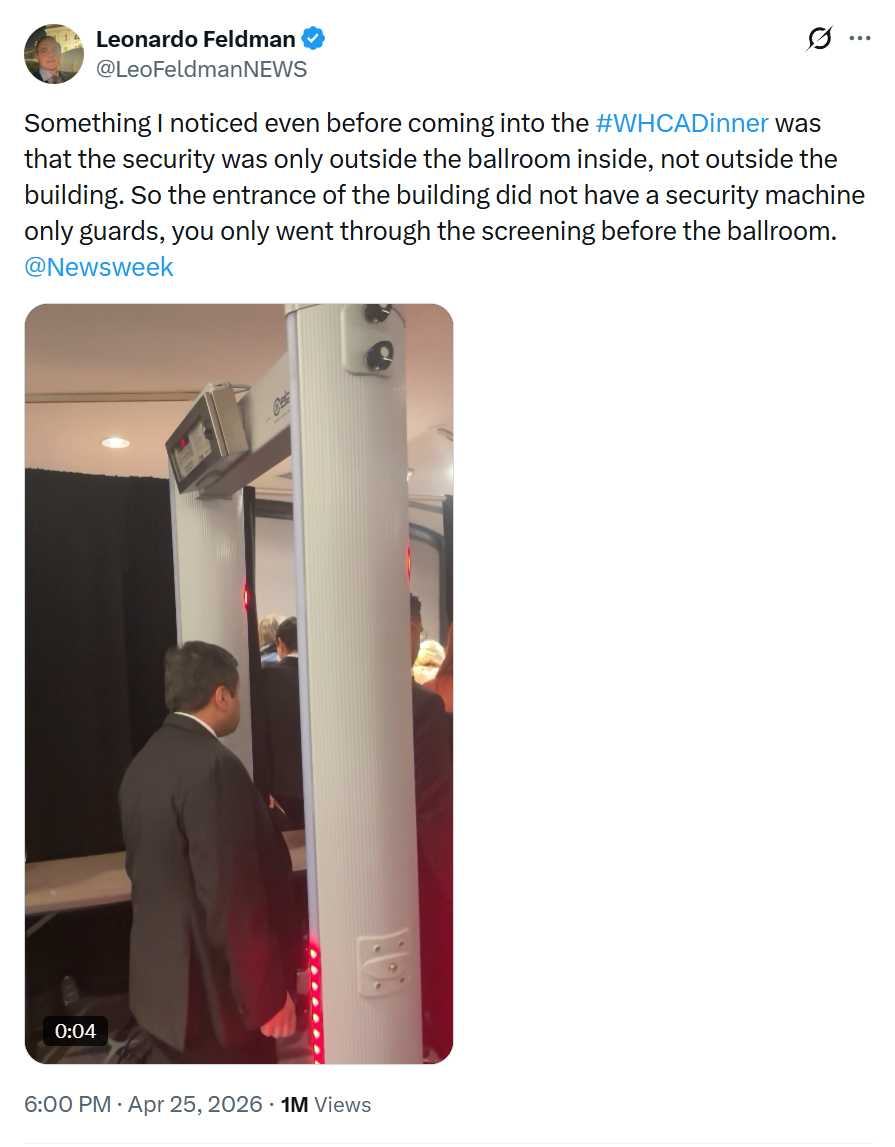Open the three-dot more options menu
Screen dimensions: 895x1147
click(860, 38)
